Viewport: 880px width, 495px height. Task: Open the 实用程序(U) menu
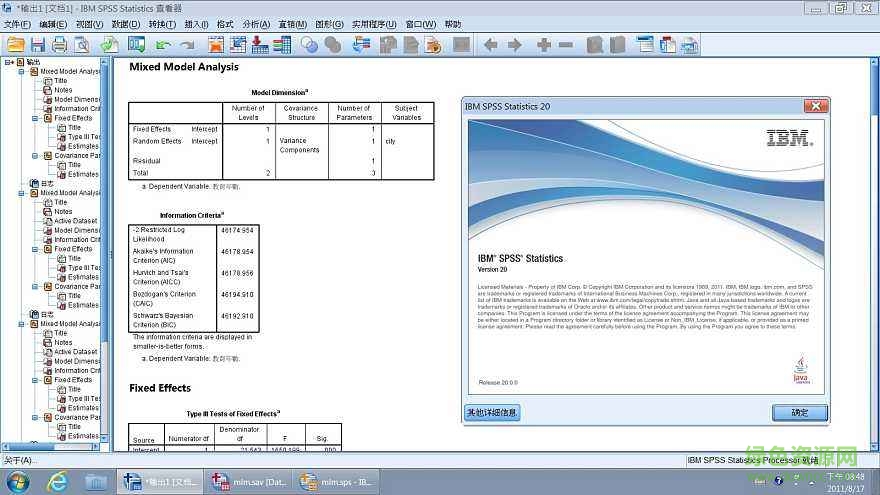(374, 24)
